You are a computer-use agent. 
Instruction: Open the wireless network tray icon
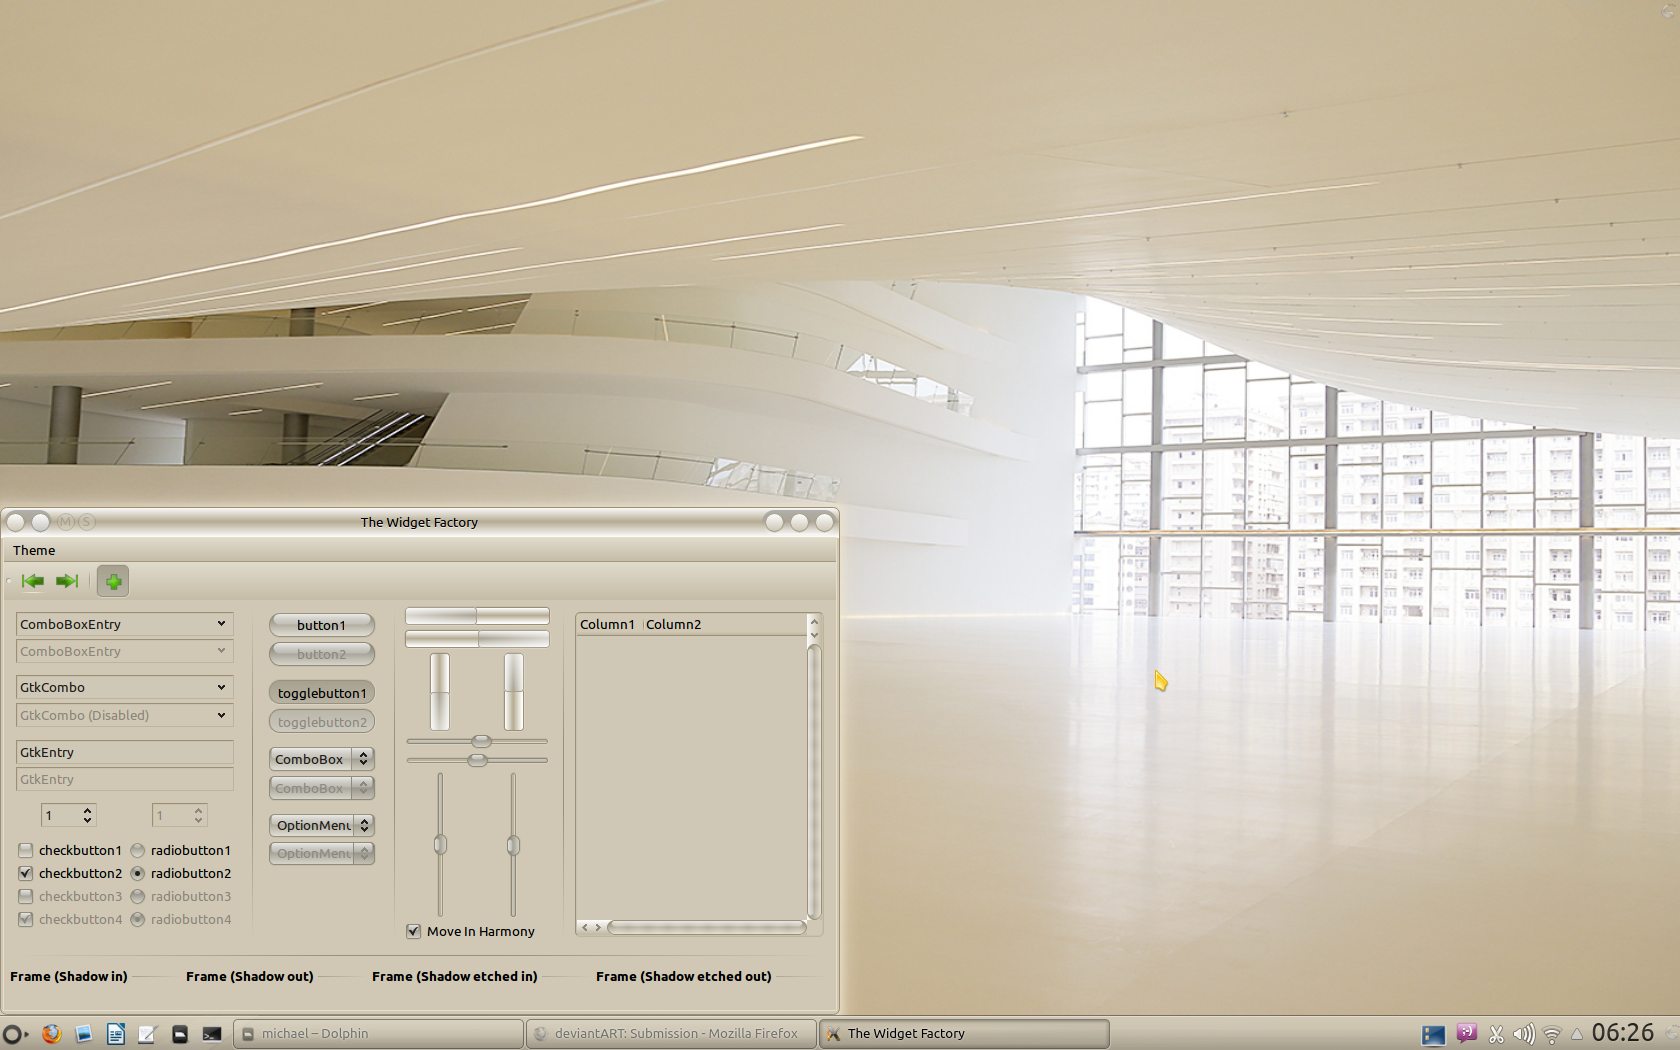(x=1552, y=1035)
